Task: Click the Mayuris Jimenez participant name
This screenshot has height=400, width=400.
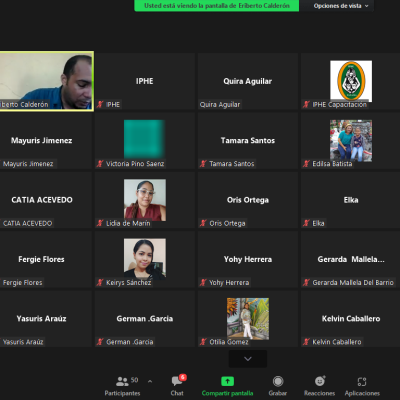Action: tap(41, 140)
